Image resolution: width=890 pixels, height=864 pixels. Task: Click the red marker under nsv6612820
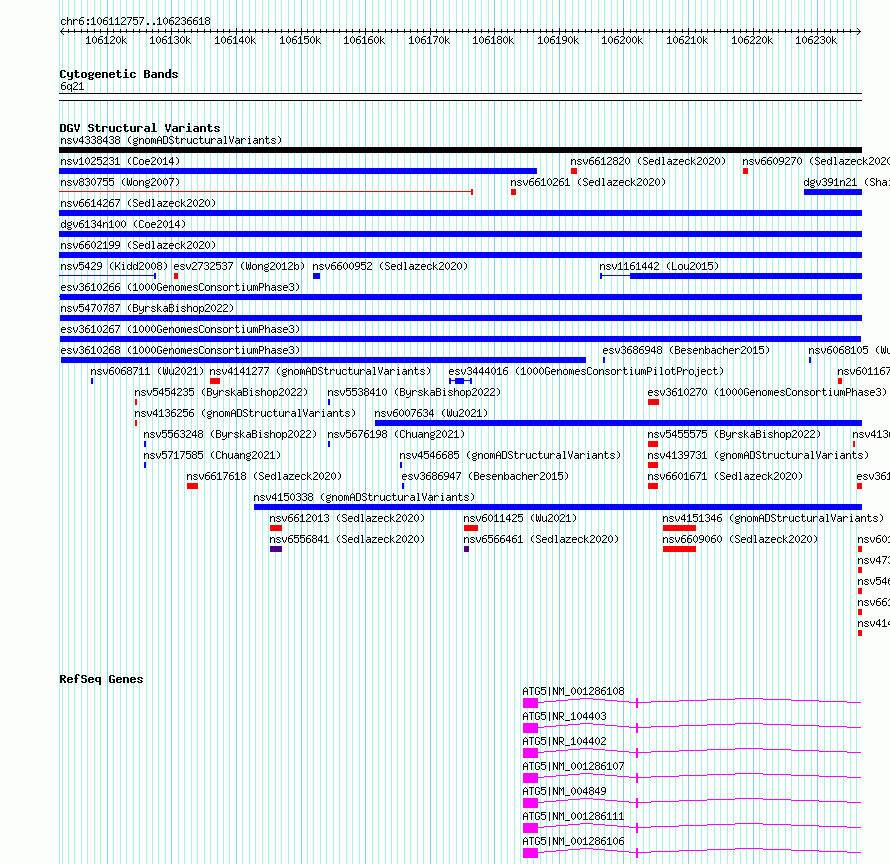pyautogui.click(x=574, y=171)
